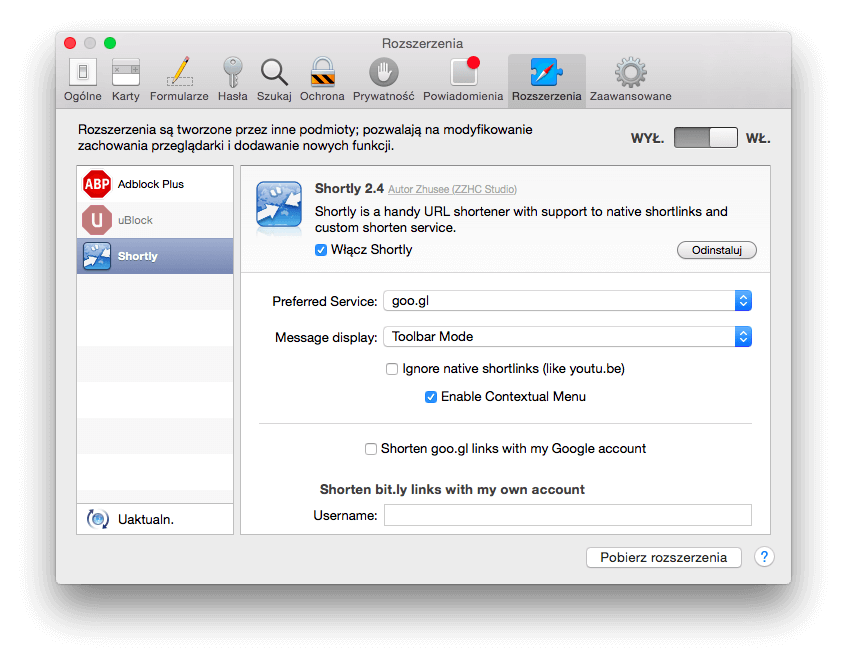Switch to the Ogólne tab label
Viewport: 847px width, 664px height.
pyautogui.click(x=83, y=96)
